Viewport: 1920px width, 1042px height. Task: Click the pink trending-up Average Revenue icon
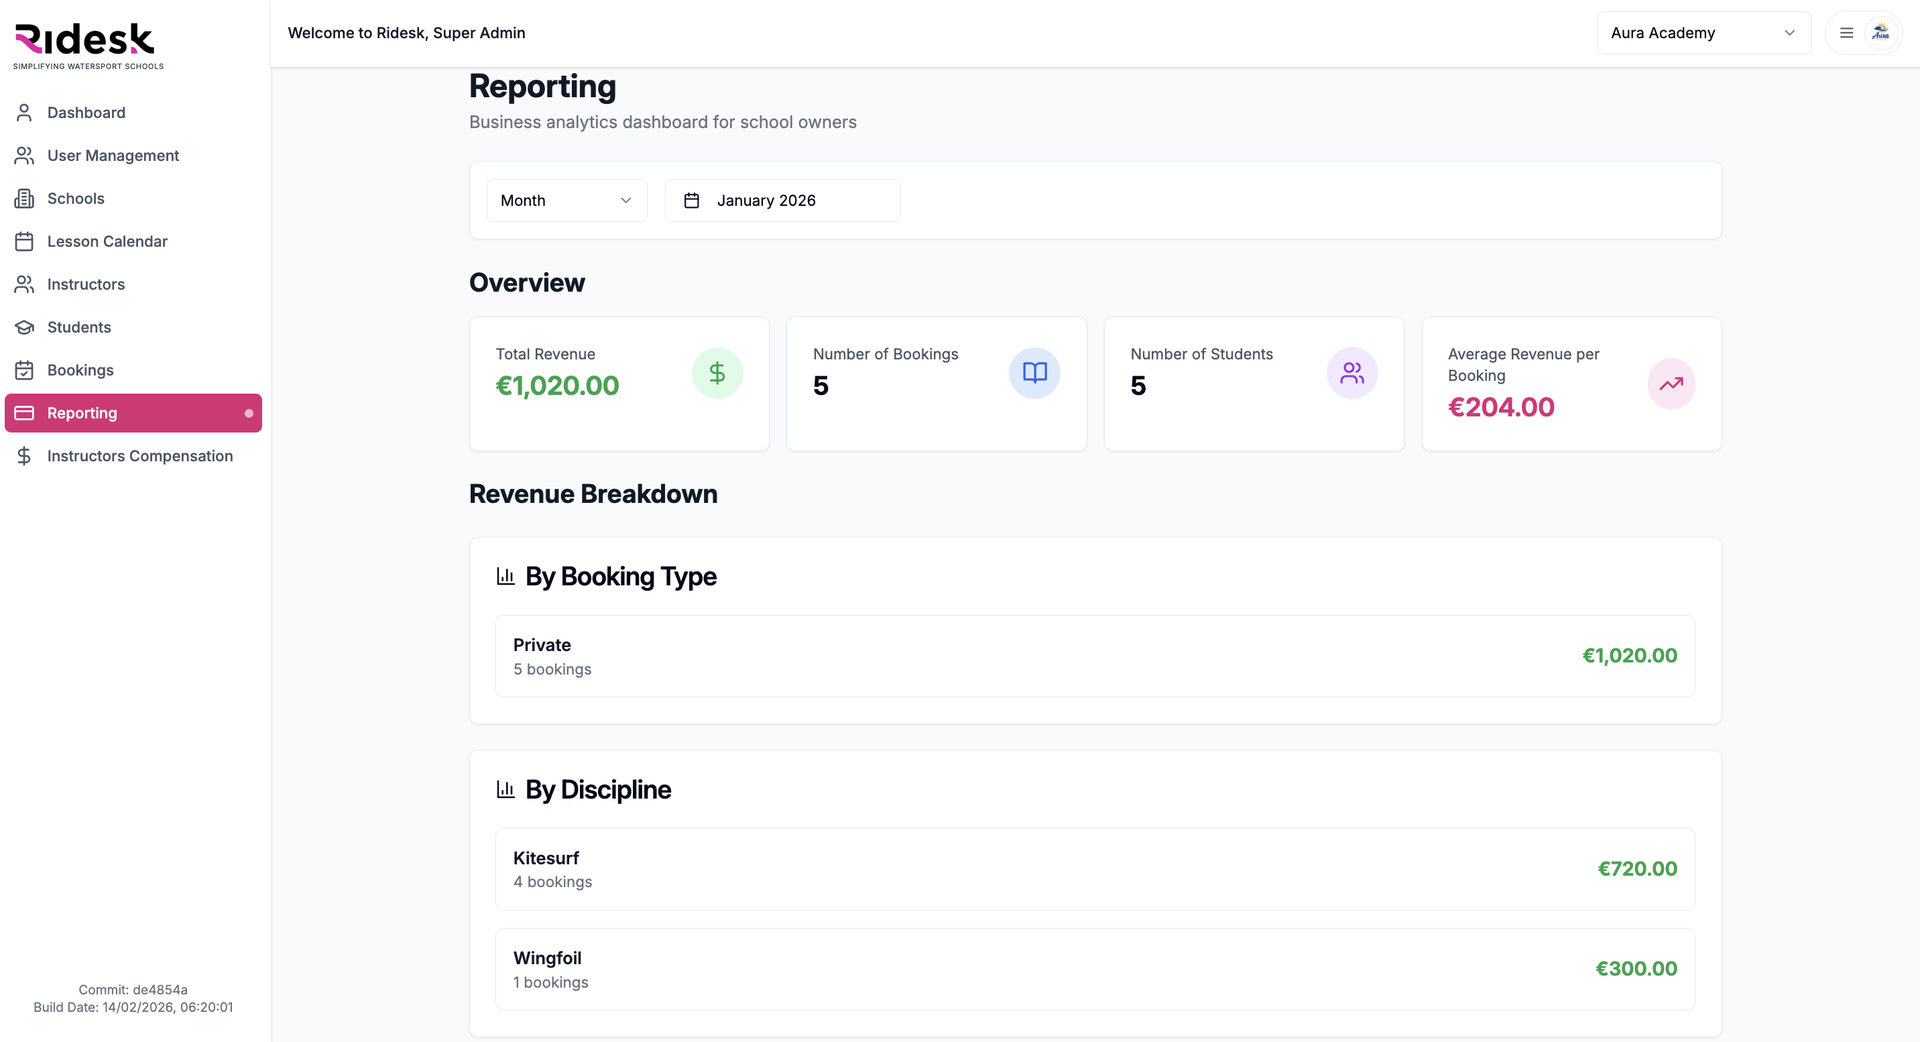click(x=1671, y=384)
